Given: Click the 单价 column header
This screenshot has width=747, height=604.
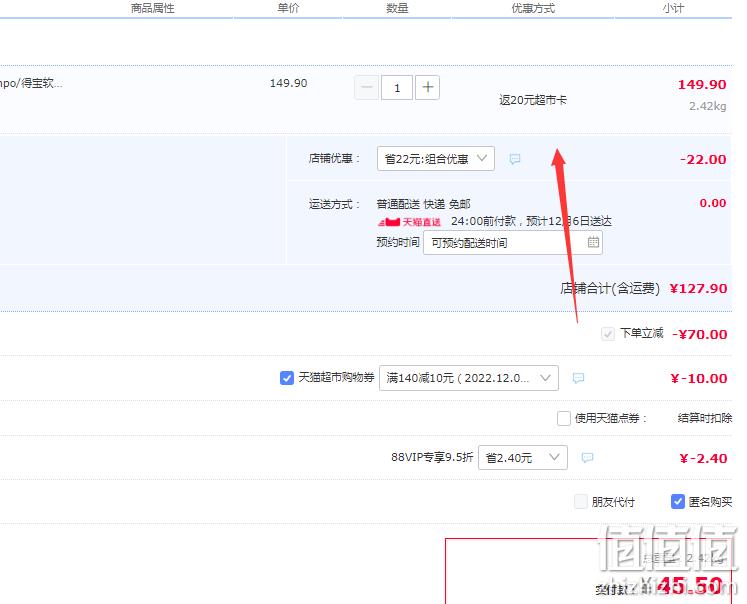Looking at the screenshot, I should (x=288, y=8).
